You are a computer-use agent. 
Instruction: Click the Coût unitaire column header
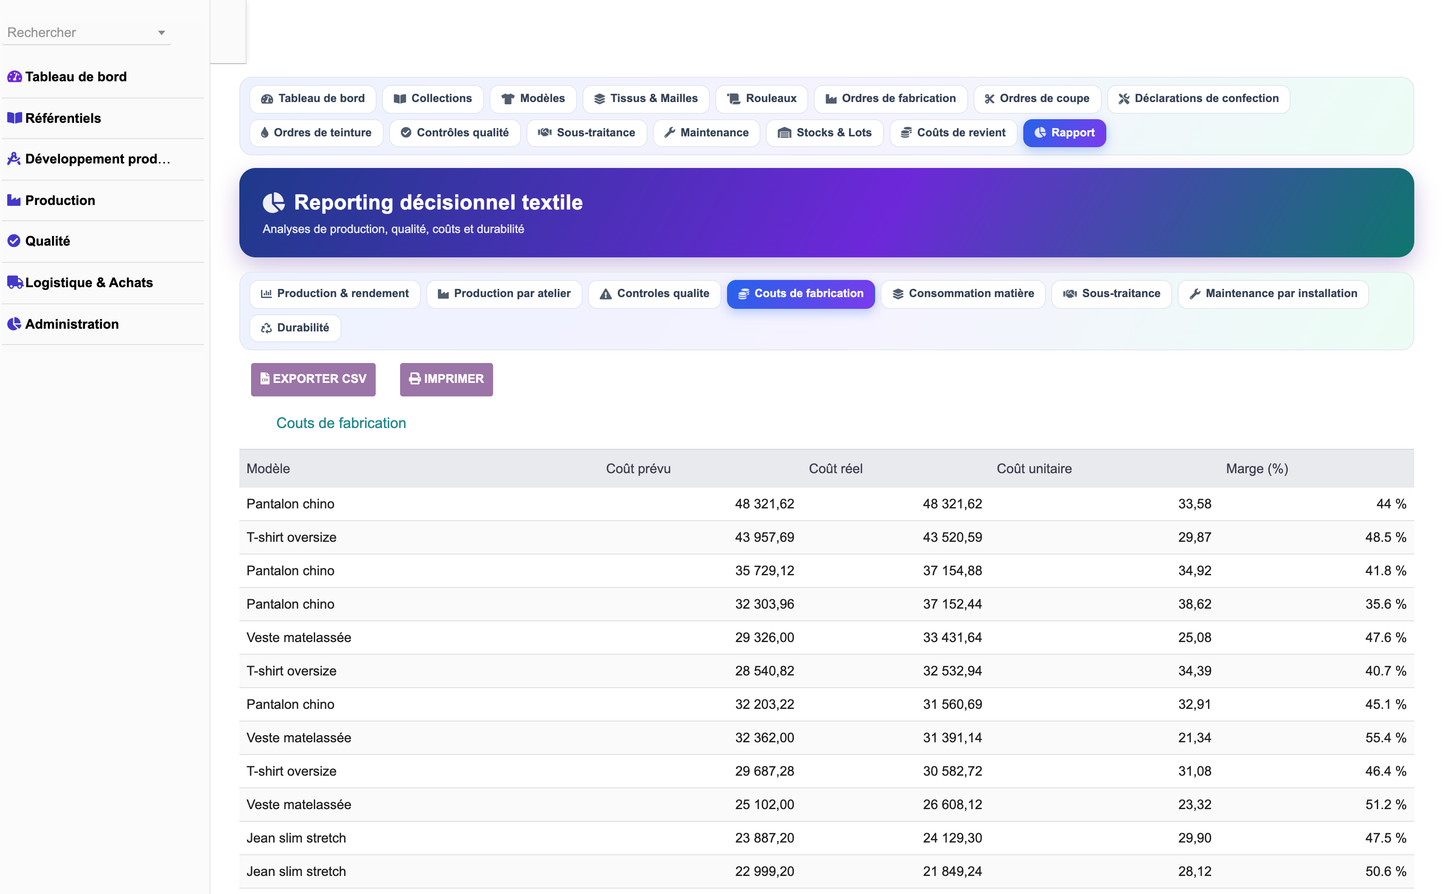click(x=1034, y=469)
